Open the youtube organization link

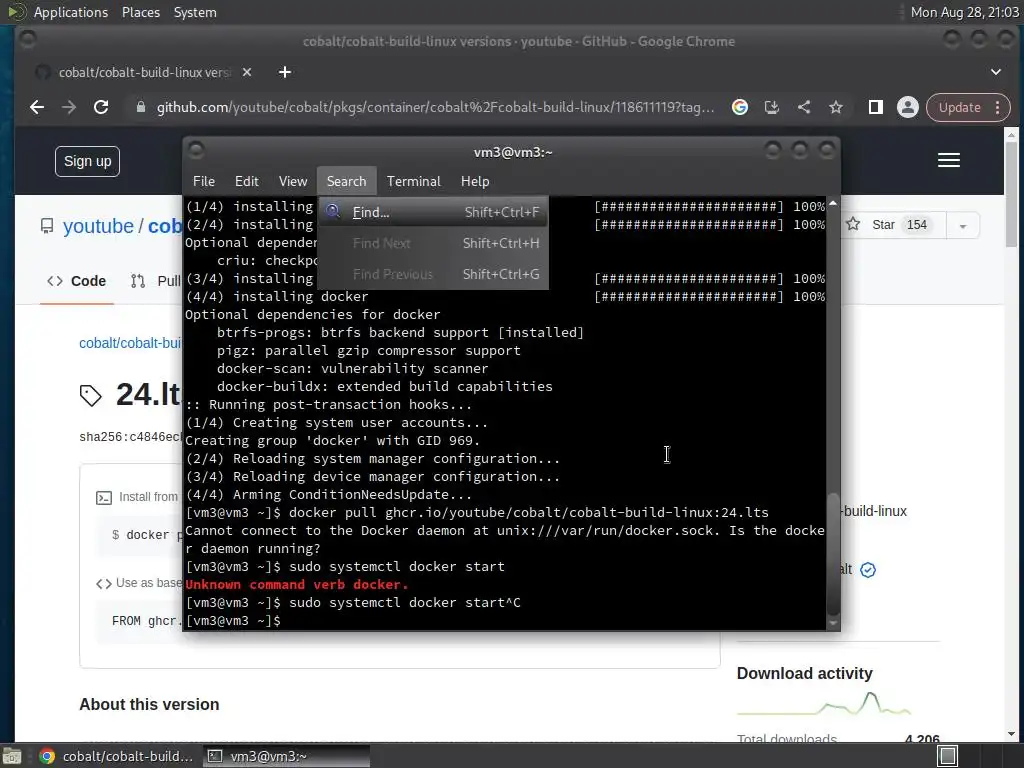(x=98, y=226)
